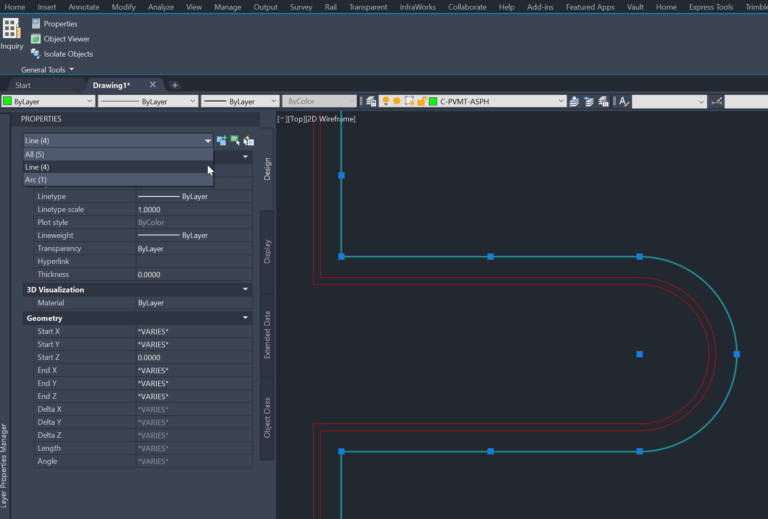Click the Material ByLayer value
768x519 pixels.
(x=194, y=303)
